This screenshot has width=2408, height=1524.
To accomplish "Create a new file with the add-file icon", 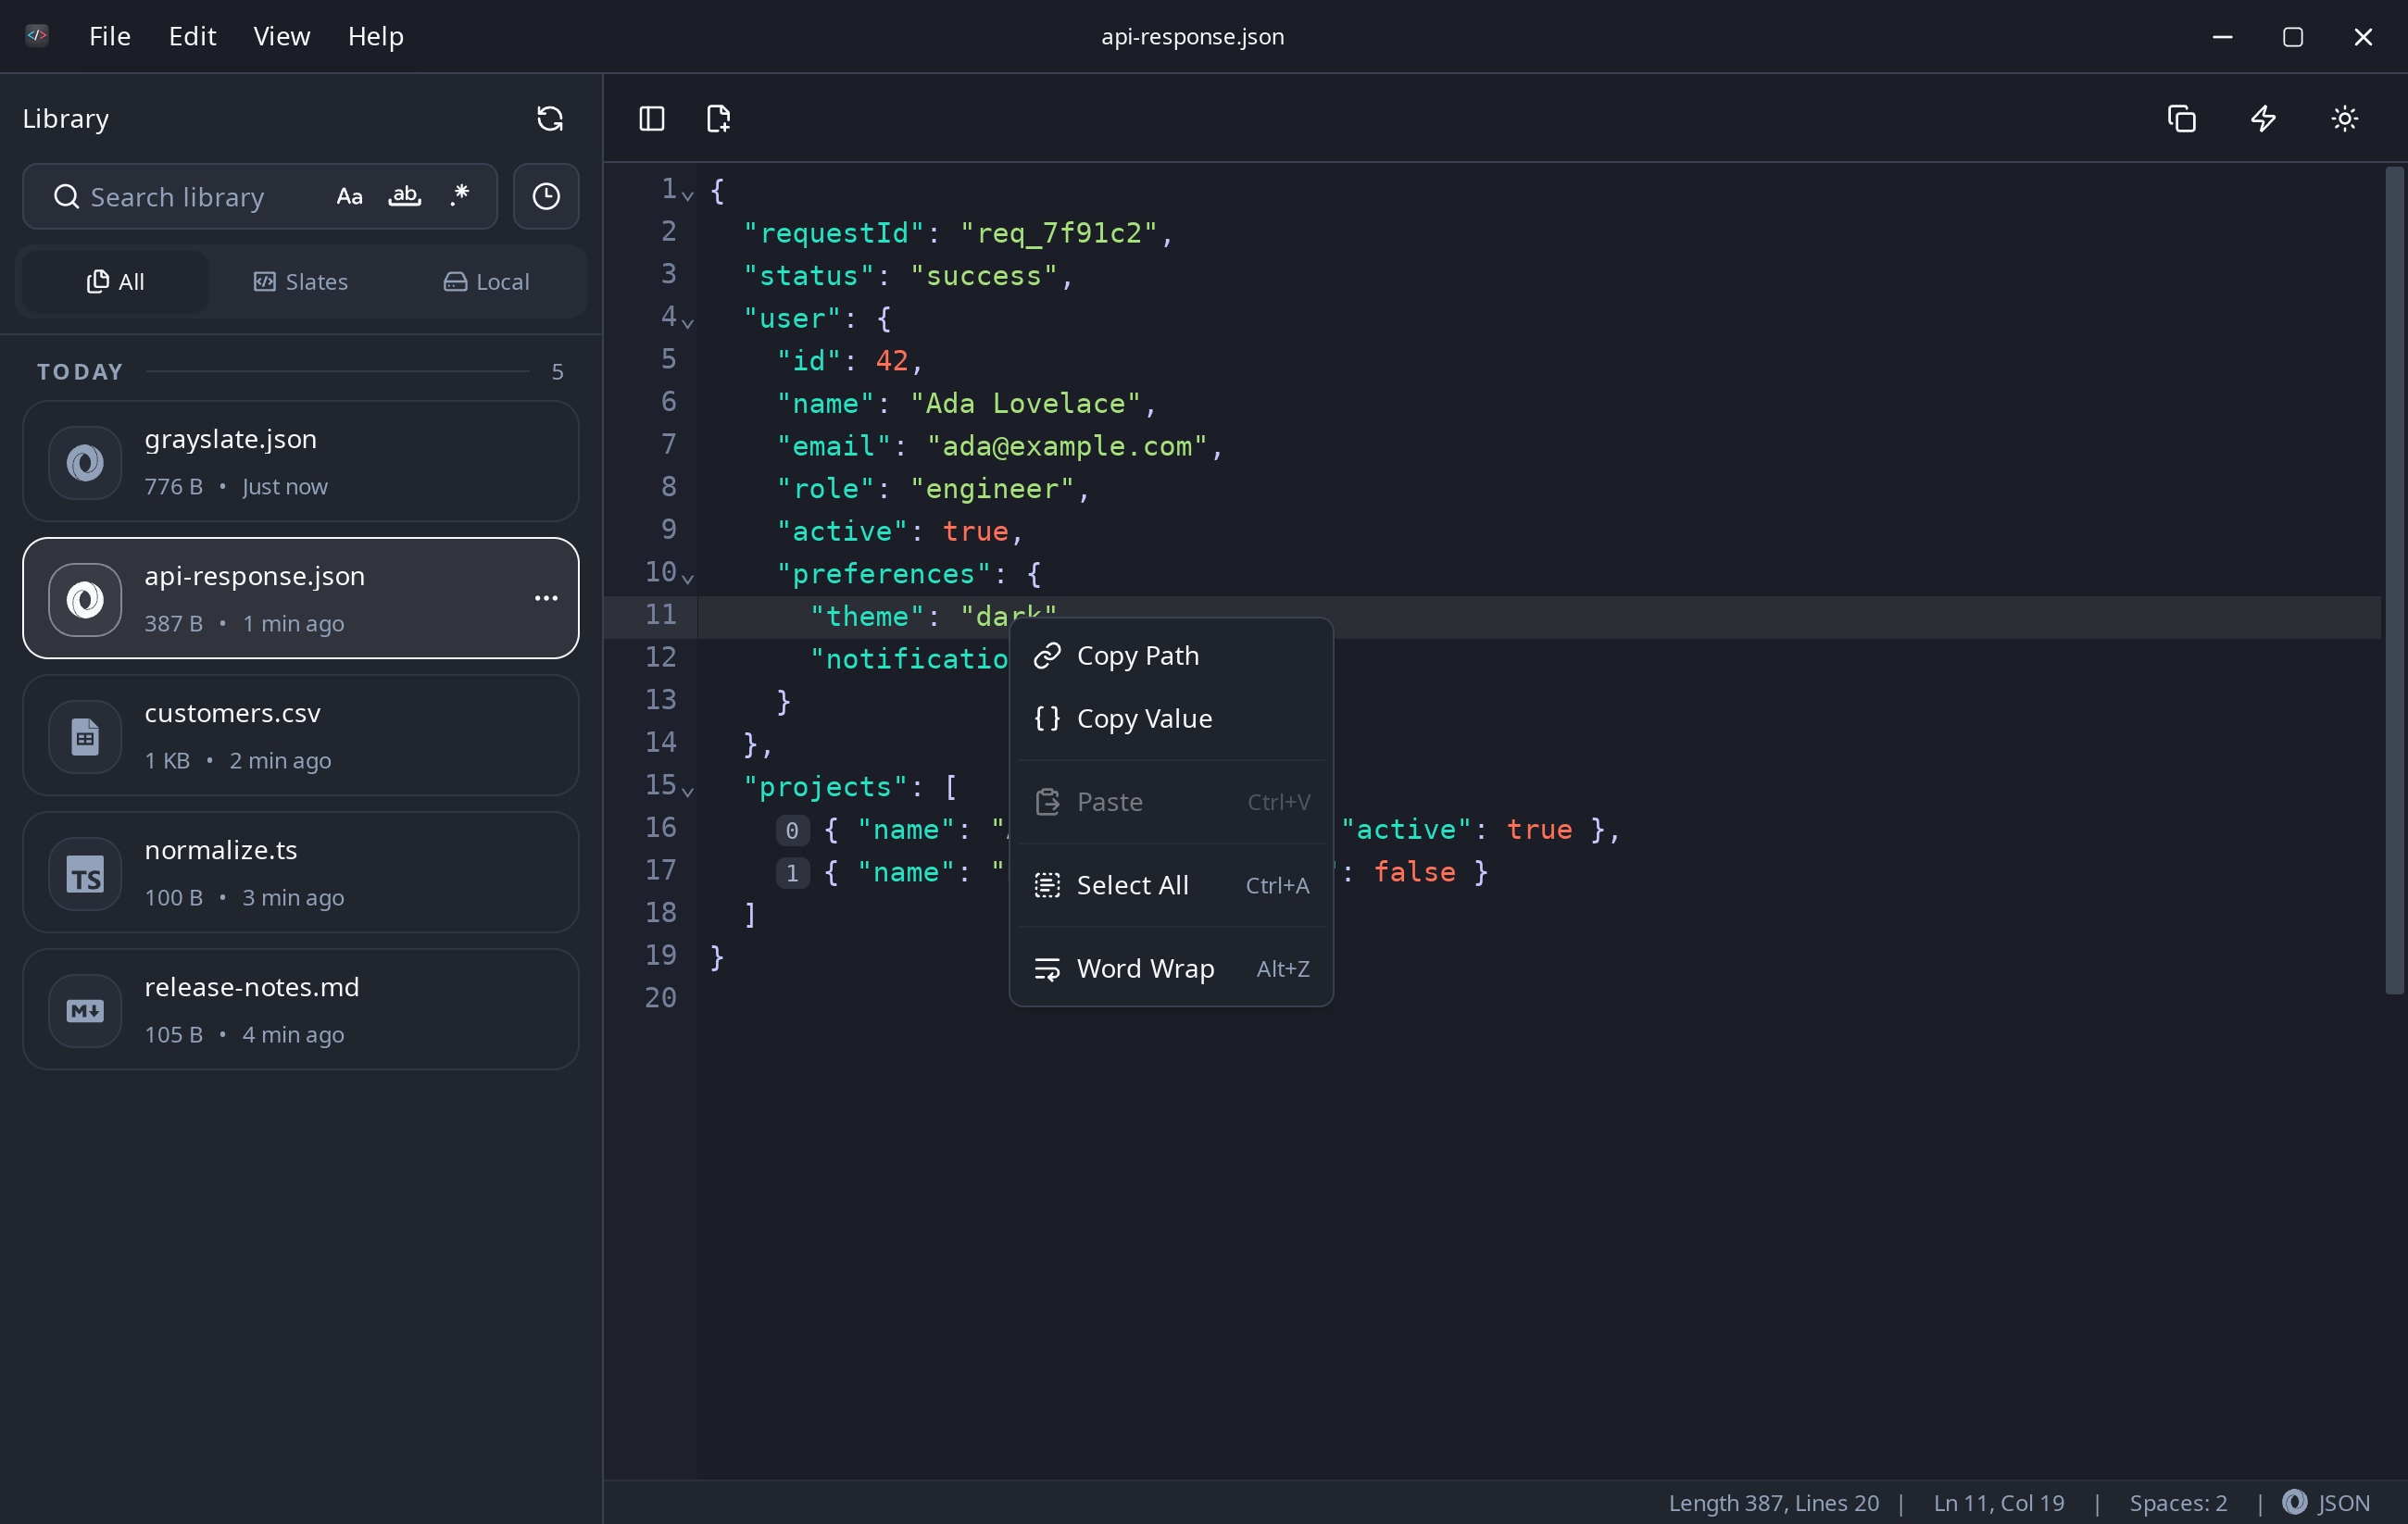I will 718,119.
